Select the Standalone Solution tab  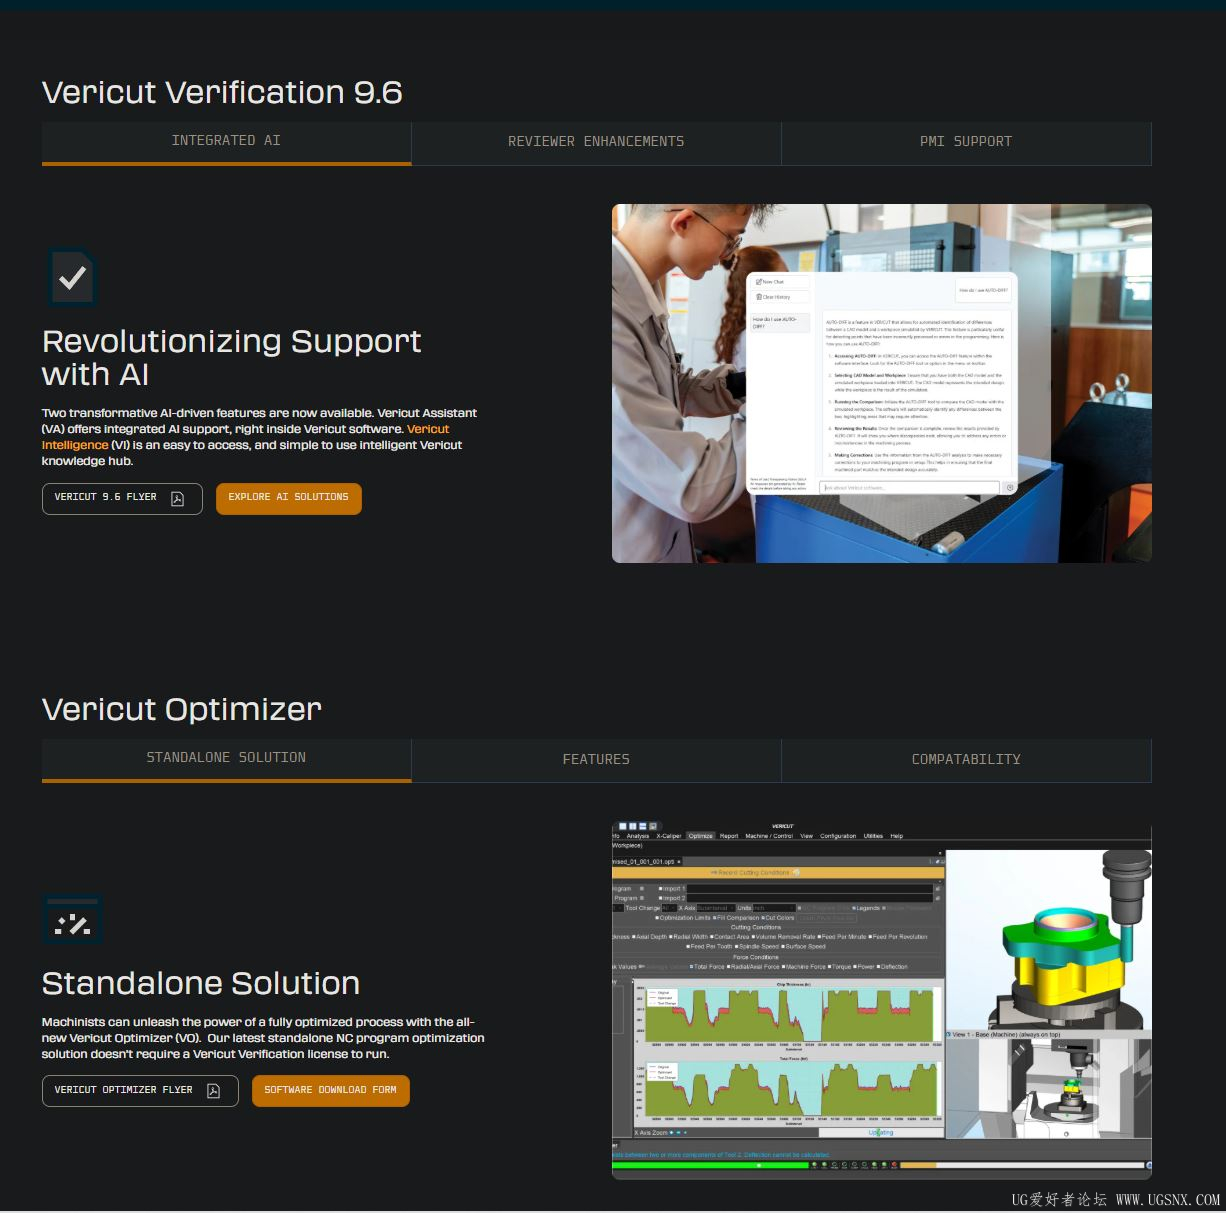226,759
